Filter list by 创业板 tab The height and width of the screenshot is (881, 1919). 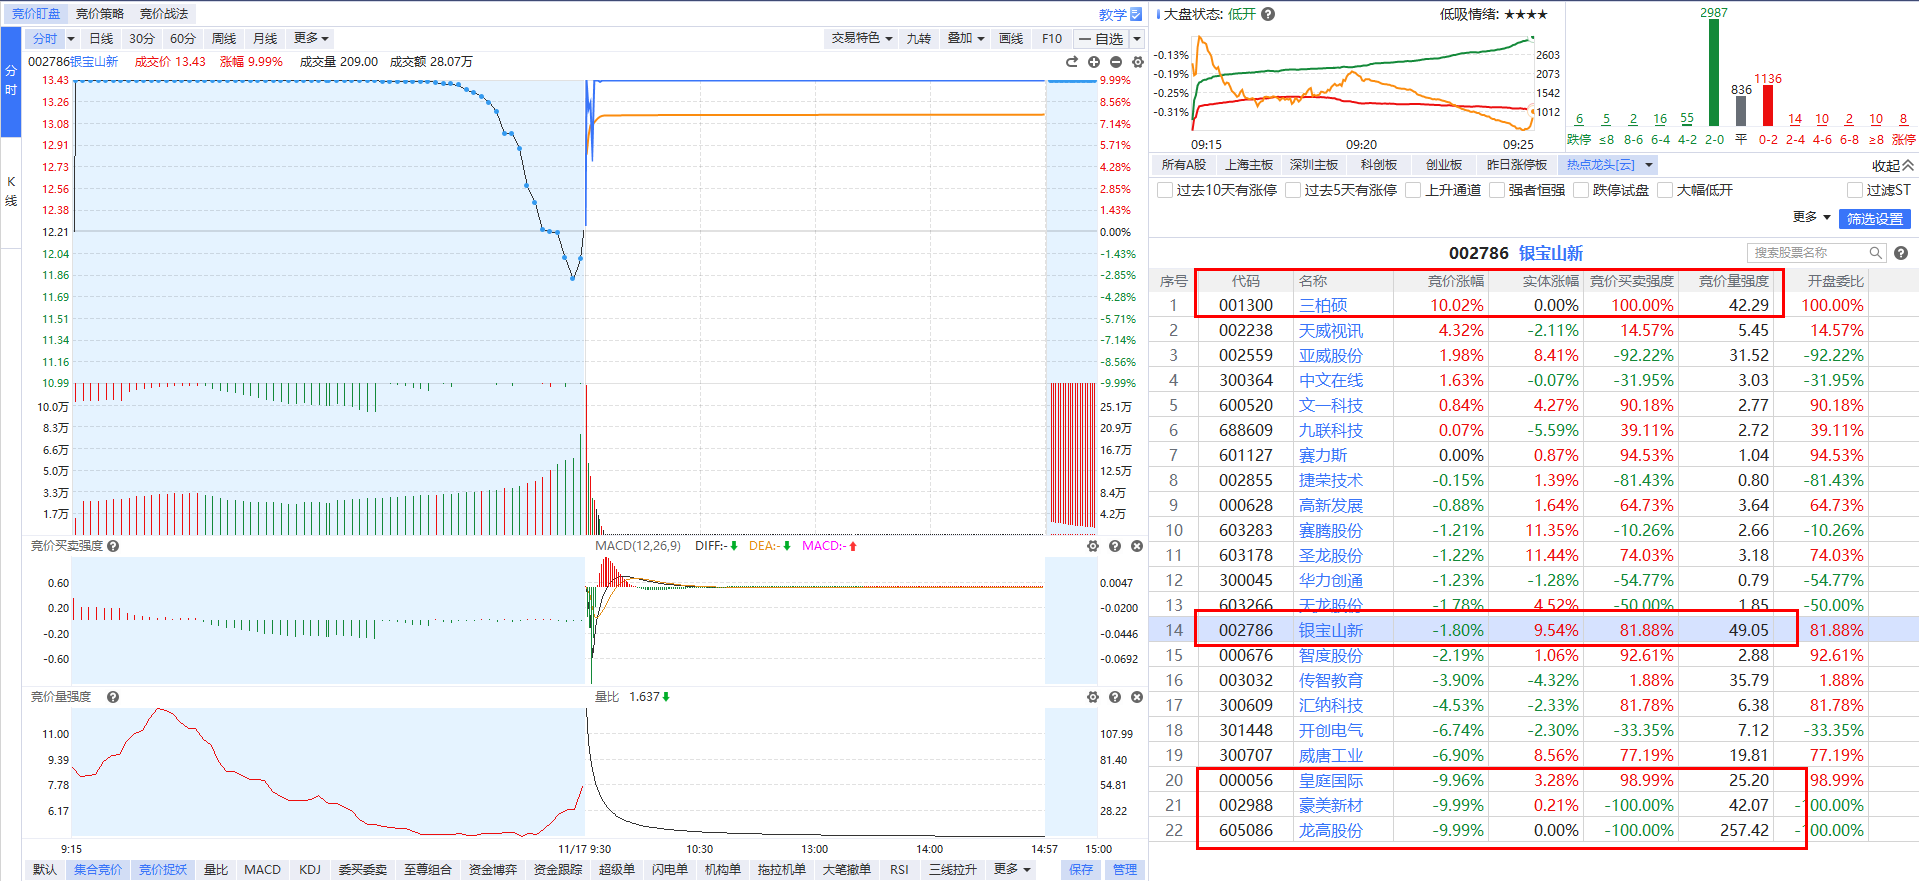click(1444, 165)
